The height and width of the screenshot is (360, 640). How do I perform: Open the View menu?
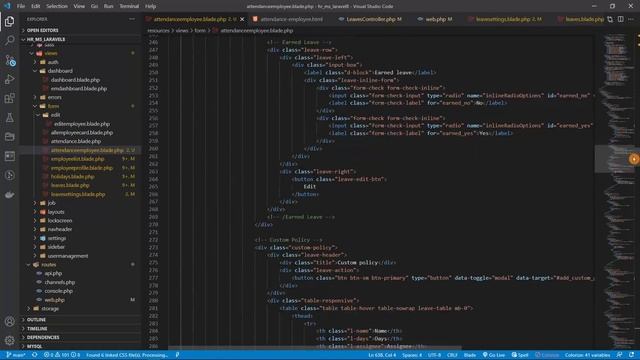[79, 6]
